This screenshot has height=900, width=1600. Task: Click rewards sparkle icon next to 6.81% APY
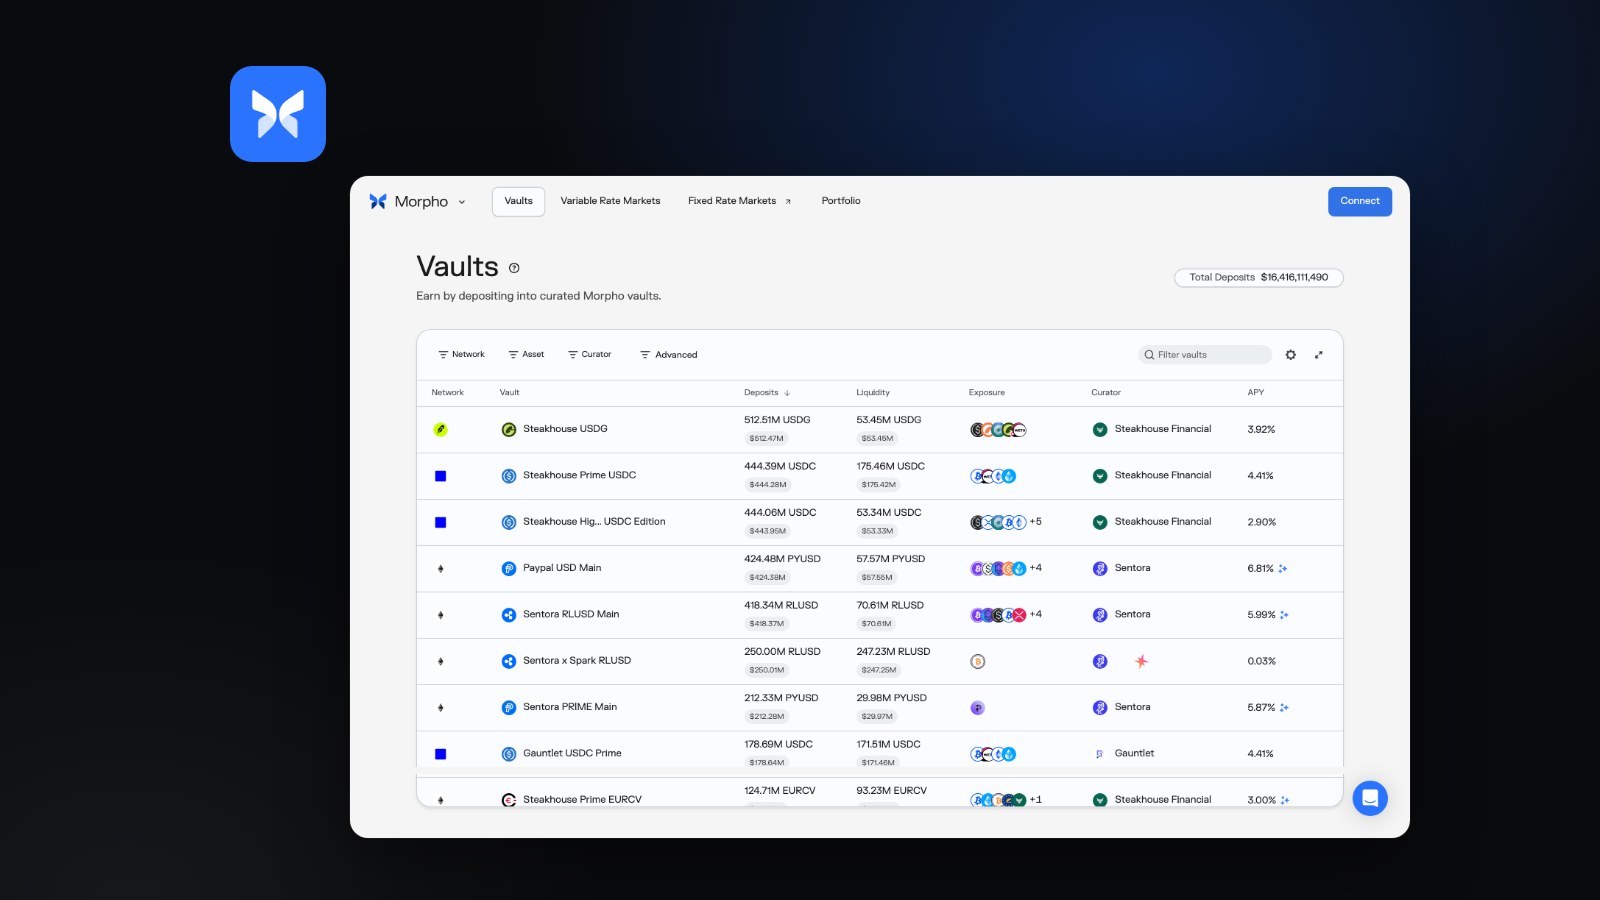pos(1283,569)
